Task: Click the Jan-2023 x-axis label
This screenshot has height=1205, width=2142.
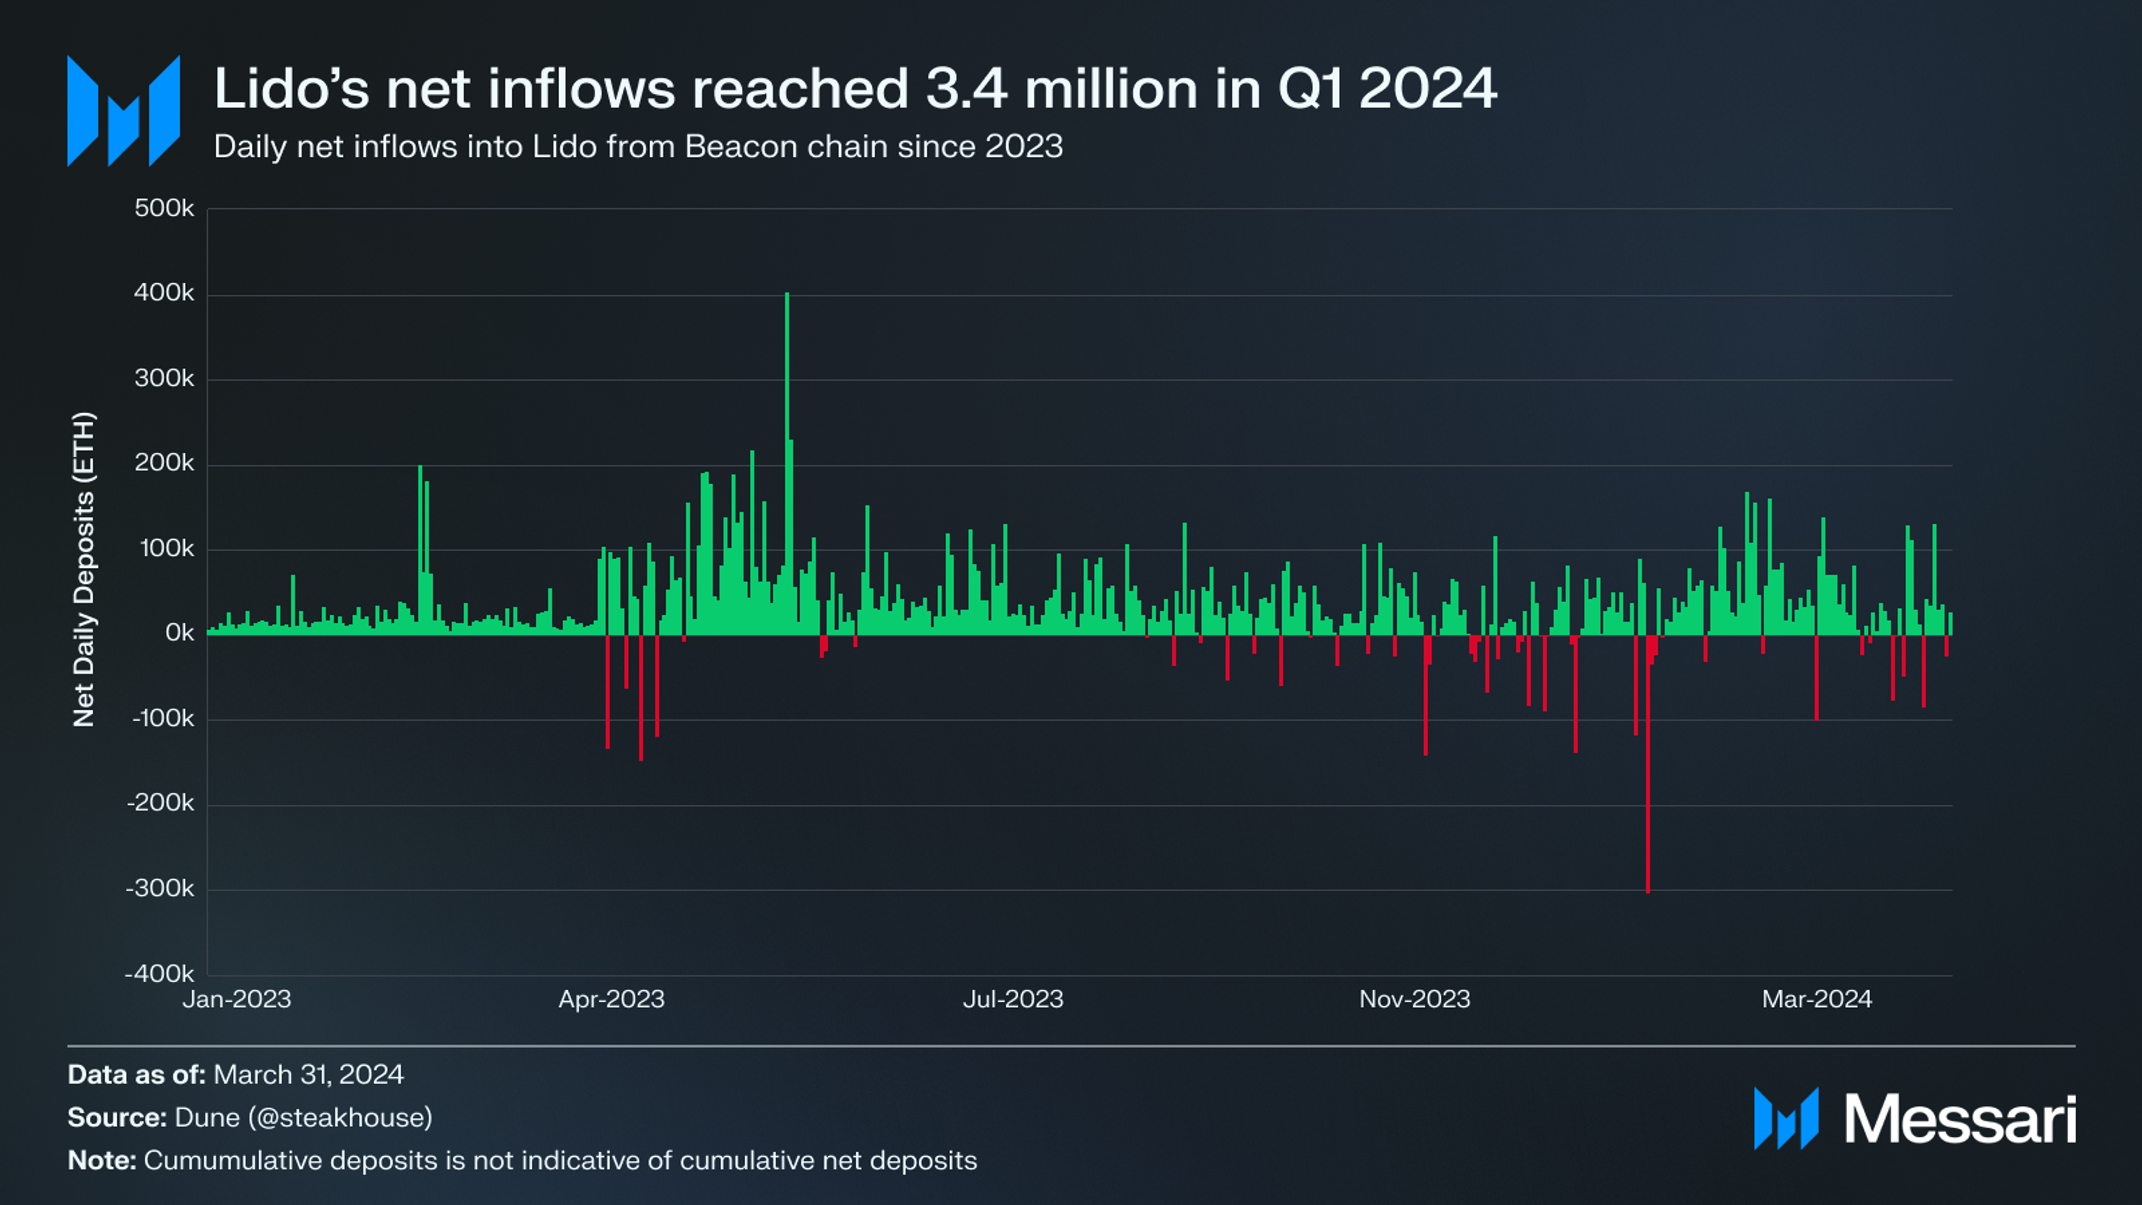Action: click(x=237, y=999)
